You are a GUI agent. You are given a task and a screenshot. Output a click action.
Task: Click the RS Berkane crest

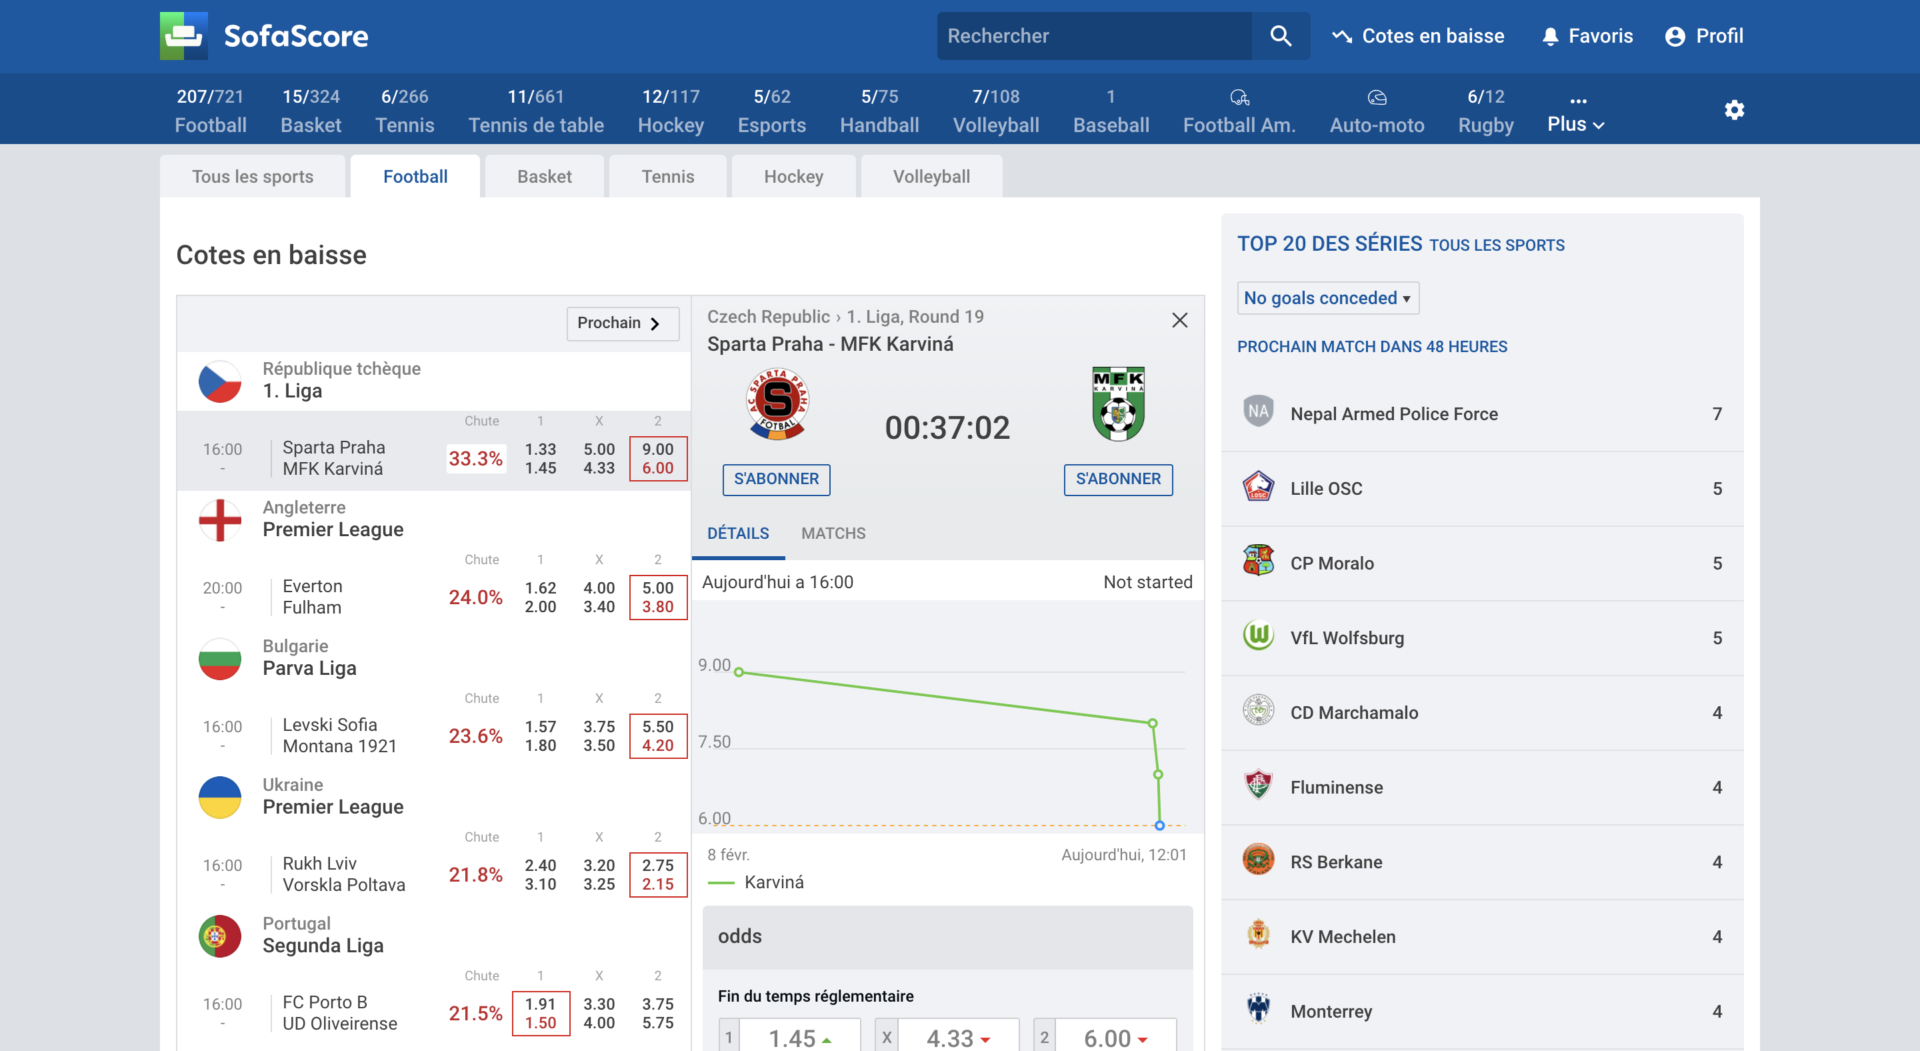point(1258,860)
